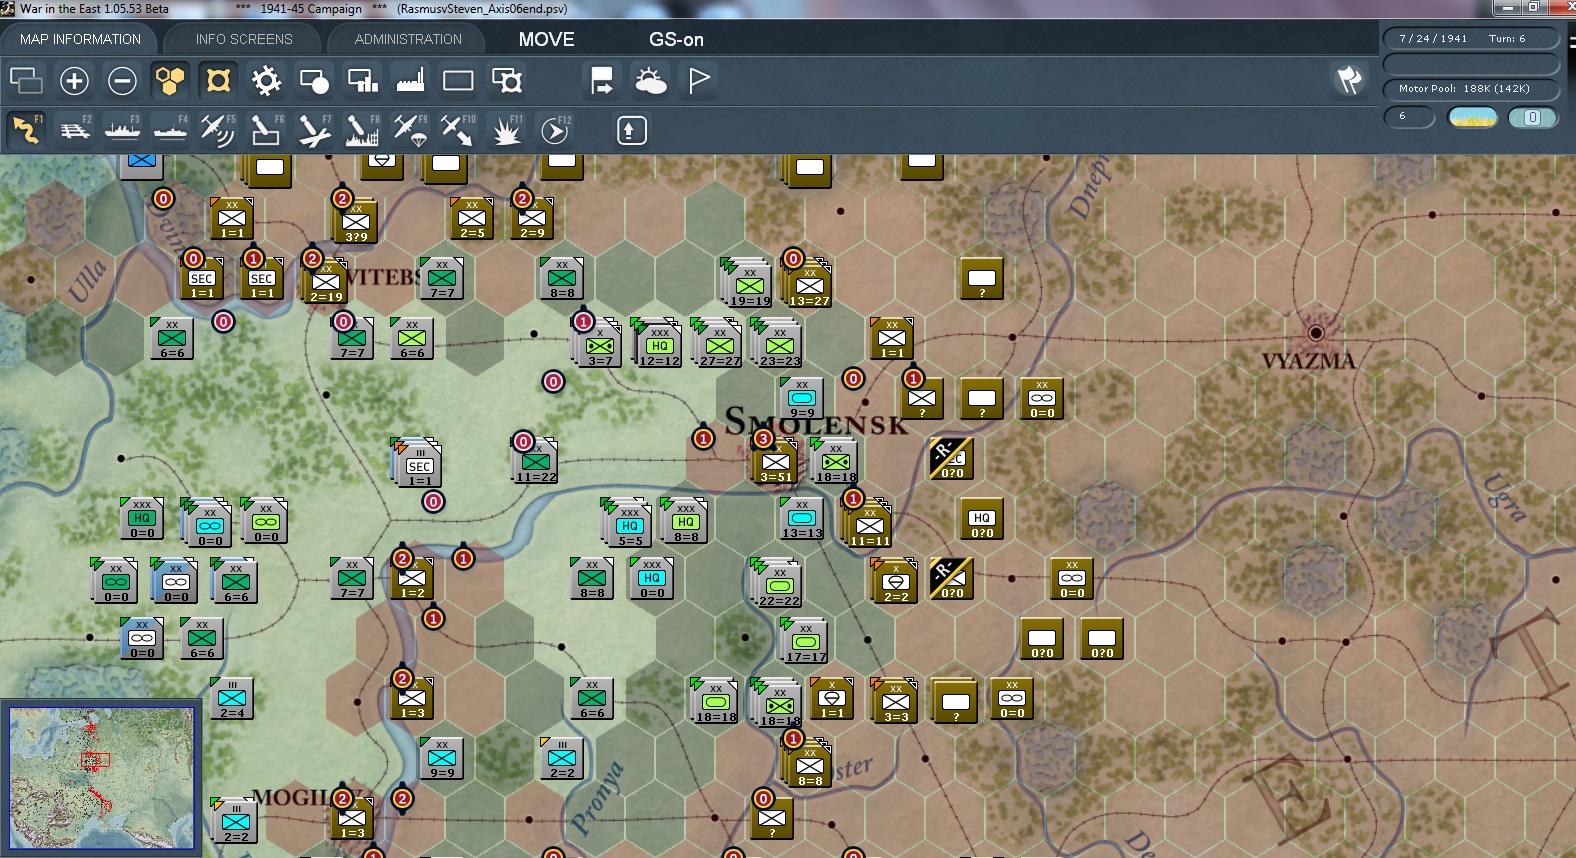Click the F12 circled arrow icon
The height and width of the screenshot is (858, 1576).
tap(554, 130)
